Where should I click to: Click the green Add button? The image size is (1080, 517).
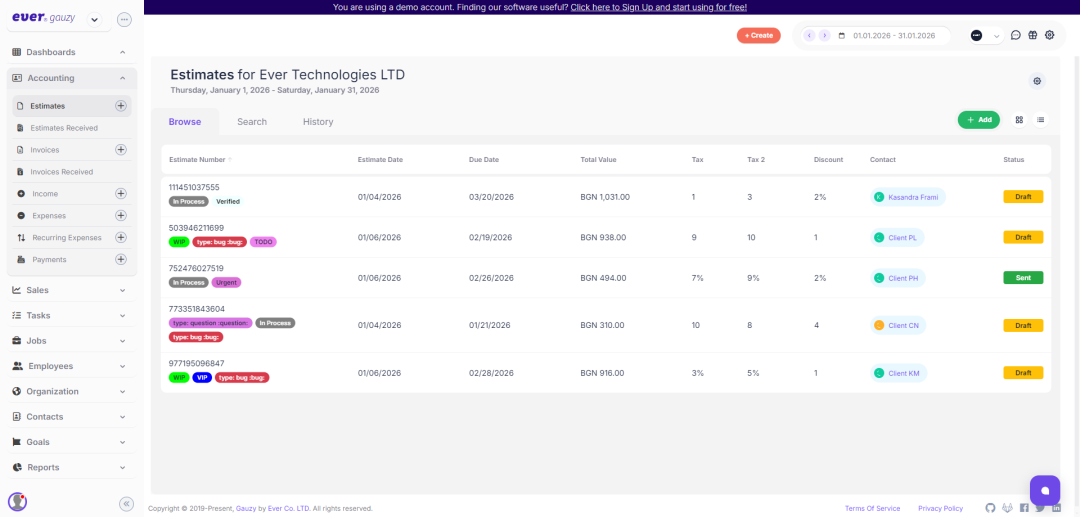(978, 120)
